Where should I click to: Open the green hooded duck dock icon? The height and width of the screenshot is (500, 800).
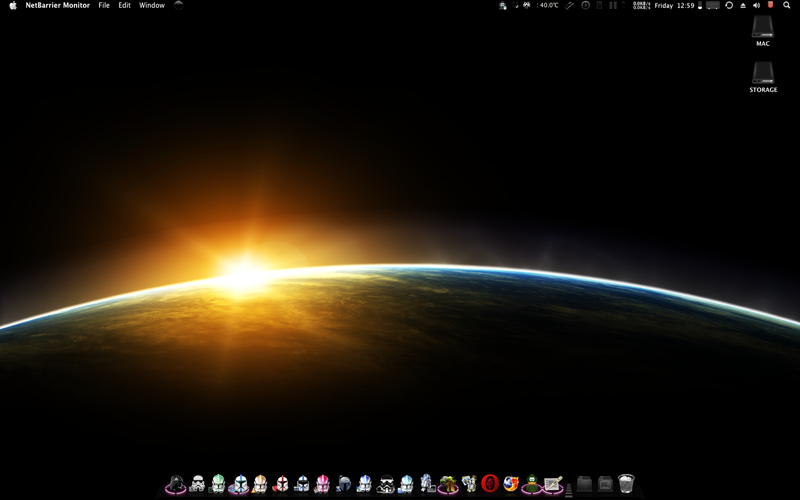[x=532, y=484]
